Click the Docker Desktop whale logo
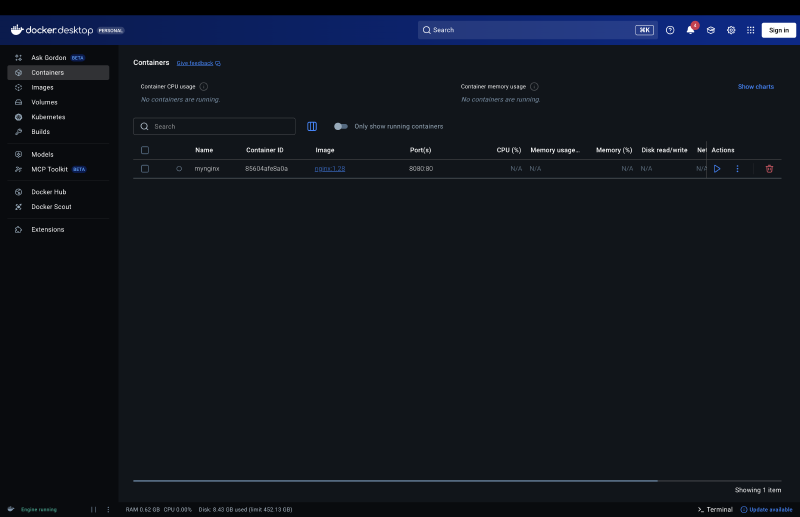The height and width of the screenshot is (517, 800). coord(17,30)
